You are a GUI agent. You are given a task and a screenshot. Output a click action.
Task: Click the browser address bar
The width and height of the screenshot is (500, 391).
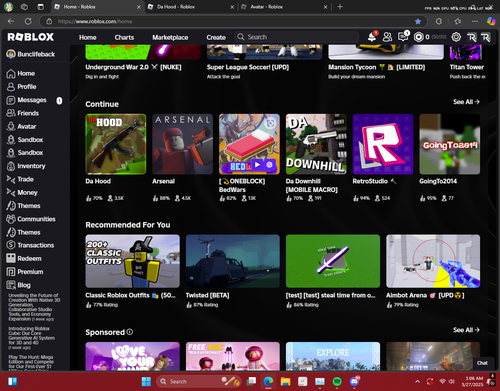(233, 21)
